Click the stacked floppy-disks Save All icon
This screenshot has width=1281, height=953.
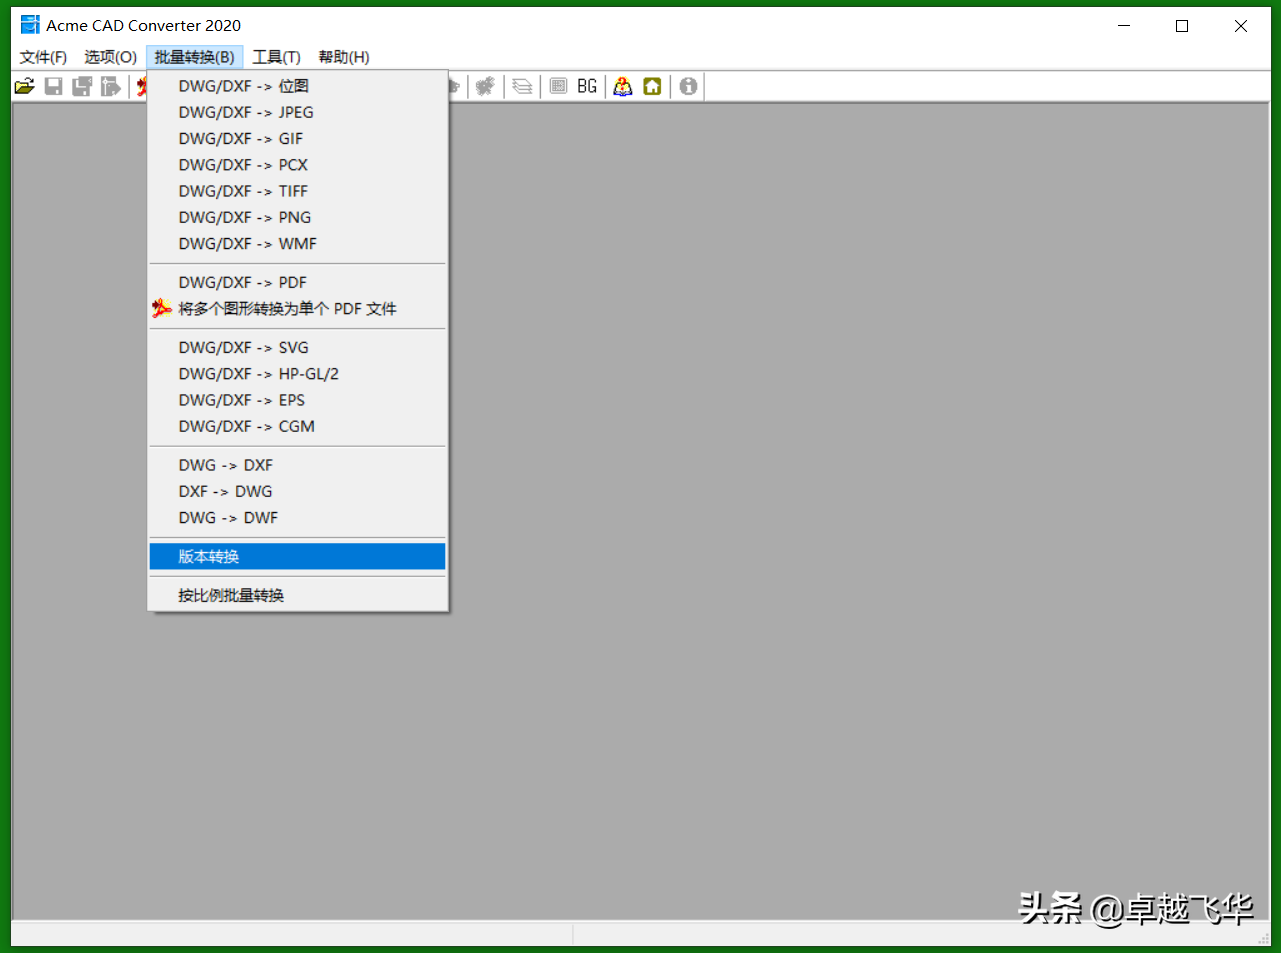82,87
